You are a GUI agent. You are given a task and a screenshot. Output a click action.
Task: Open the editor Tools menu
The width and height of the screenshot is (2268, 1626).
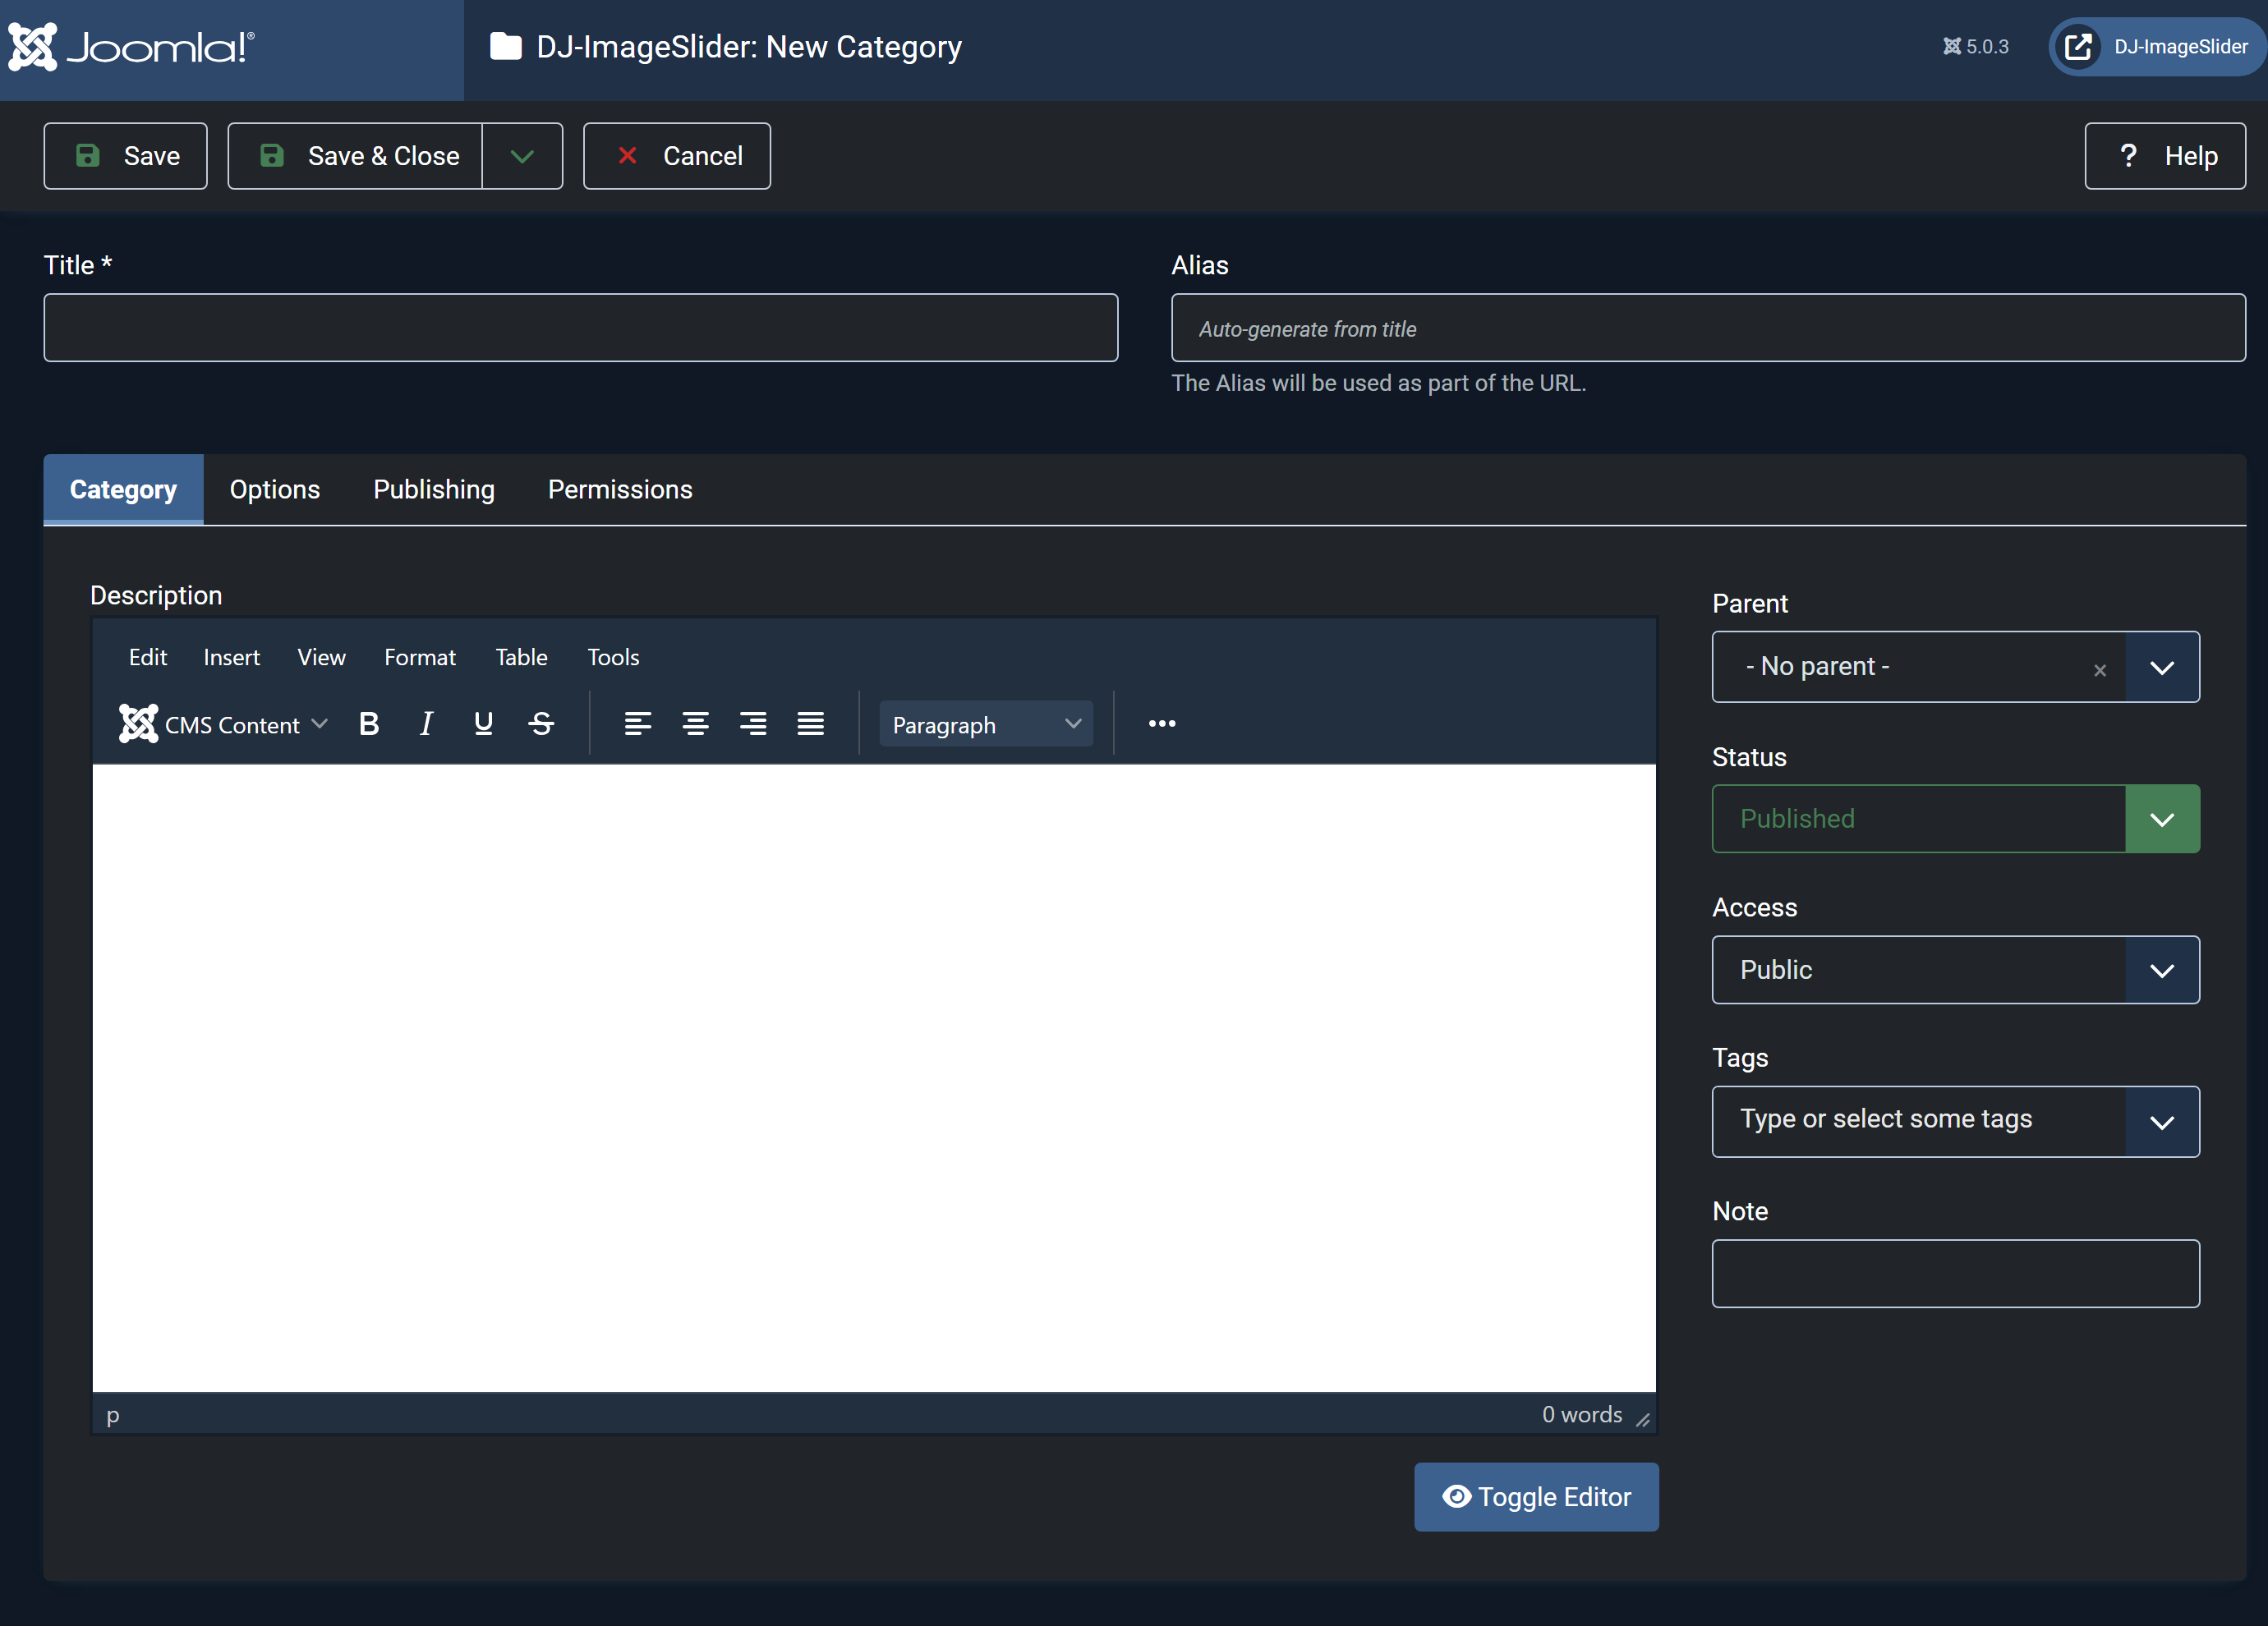(x=613, y=657)
